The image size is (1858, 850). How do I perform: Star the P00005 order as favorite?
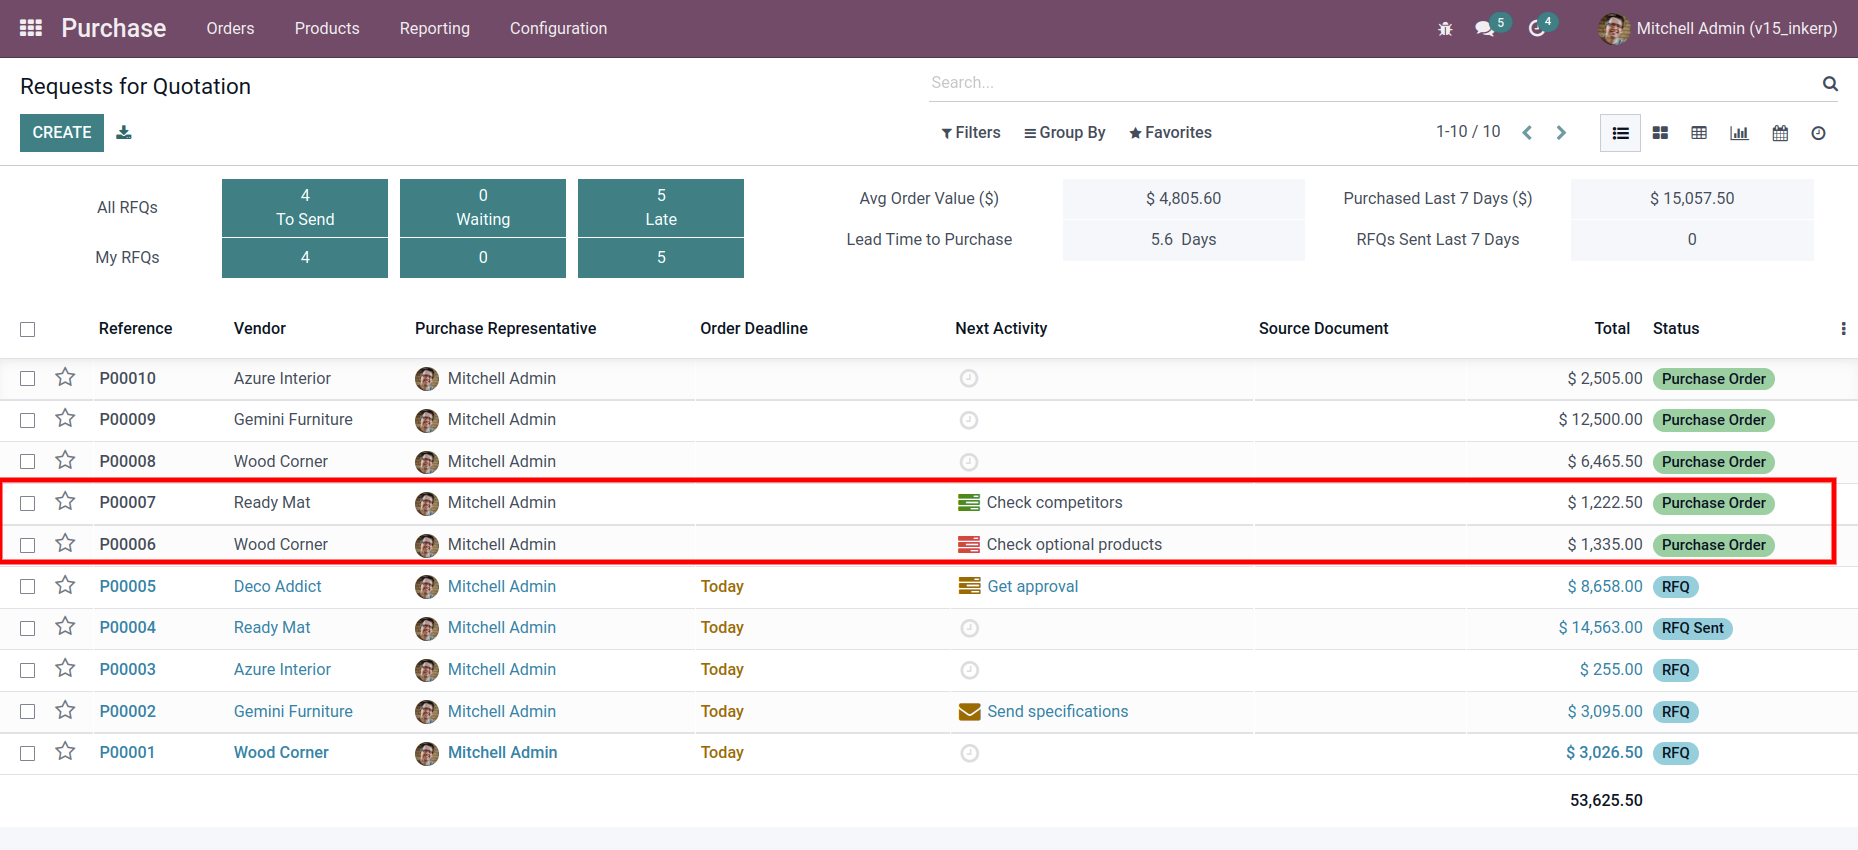tap(65, 585)
